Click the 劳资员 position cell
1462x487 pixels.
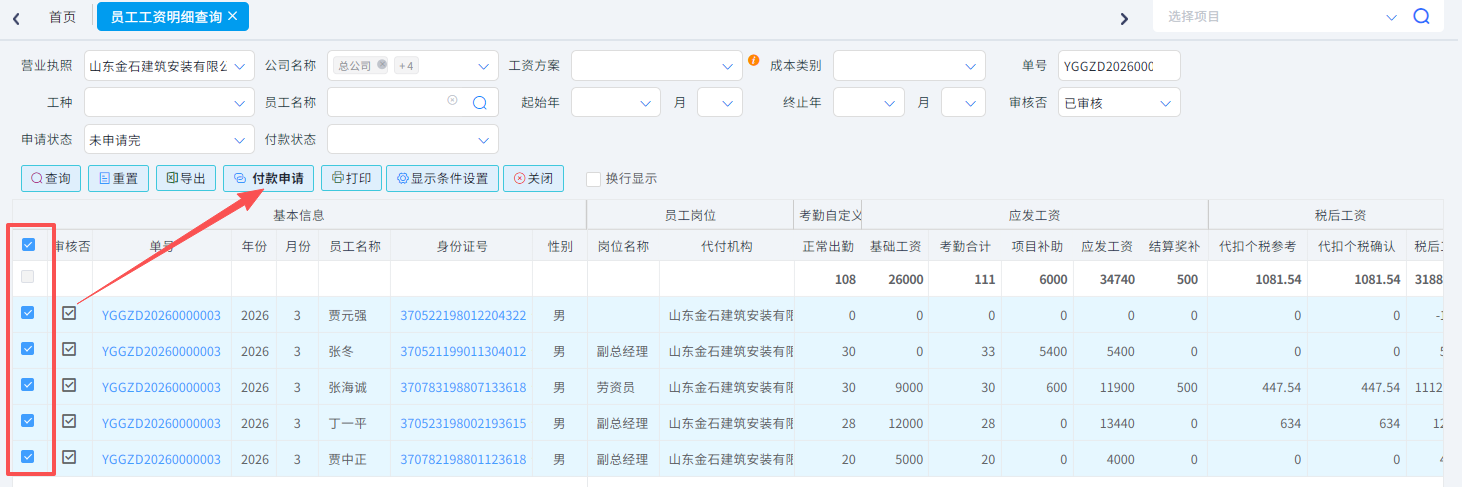(623, 387)
